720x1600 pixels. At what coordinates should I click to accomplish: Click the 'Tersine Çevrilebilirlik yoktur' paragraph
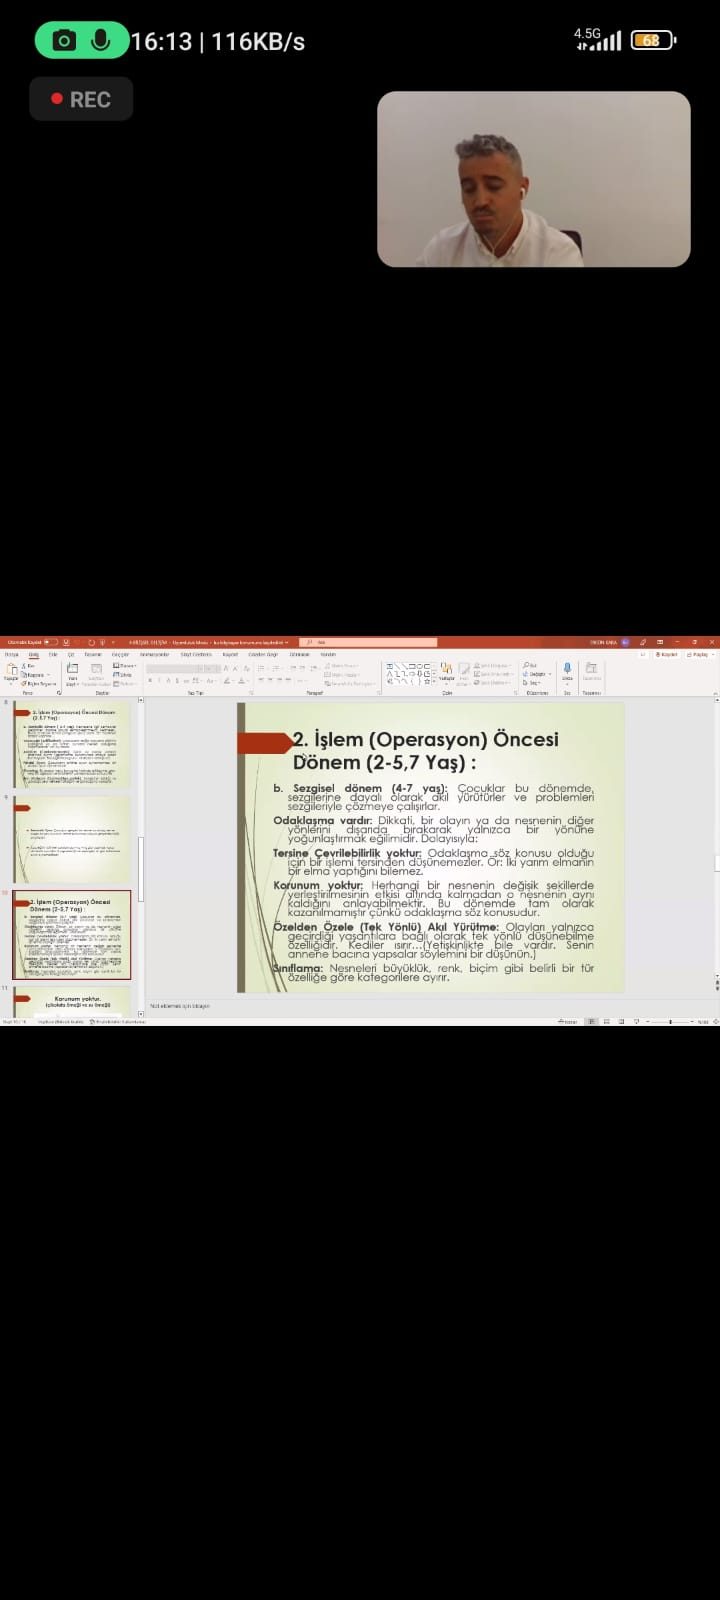[433, 861]
